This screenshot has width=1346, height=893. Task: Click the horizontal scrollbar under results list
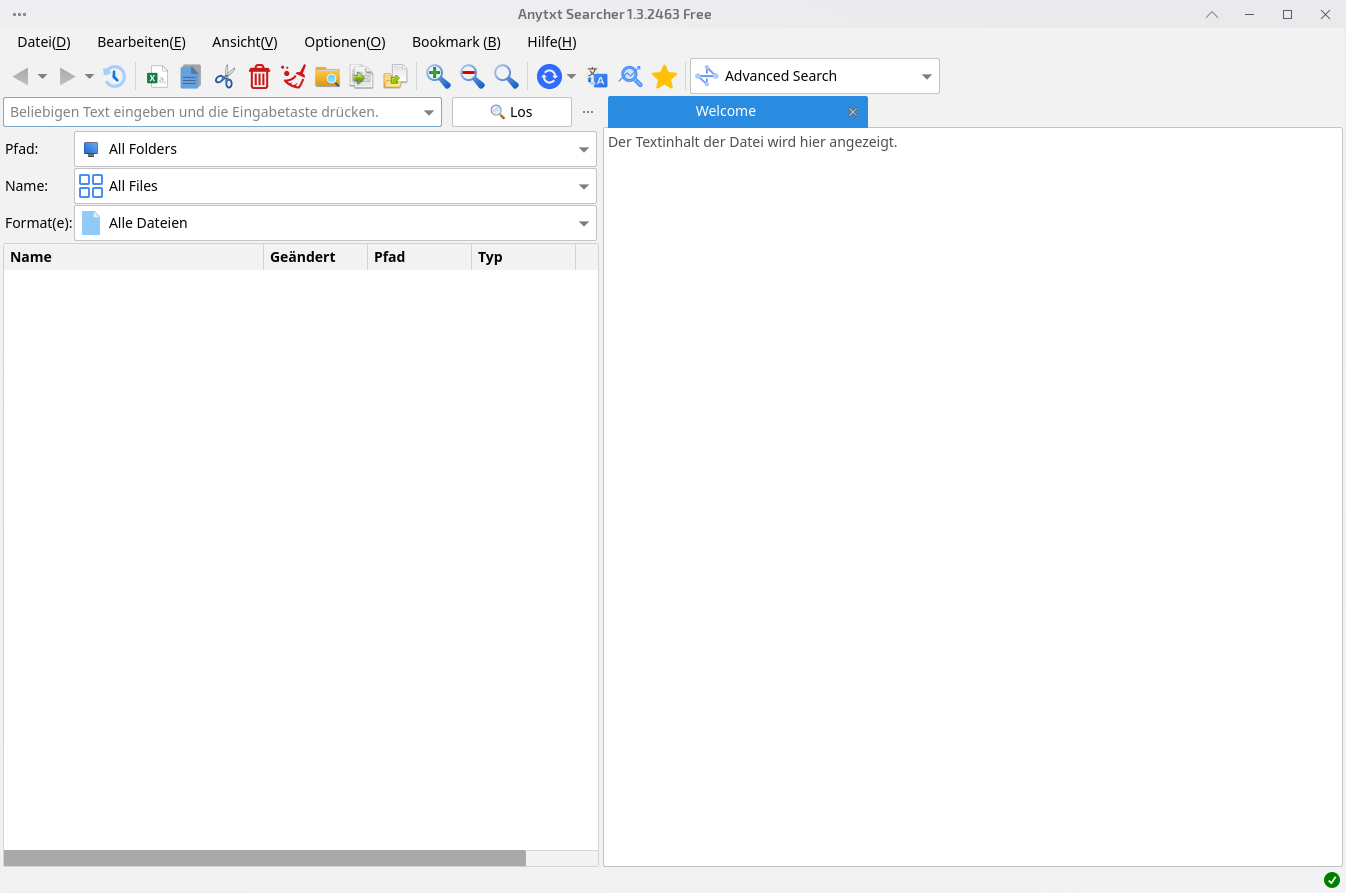click(x=265, y=858)
